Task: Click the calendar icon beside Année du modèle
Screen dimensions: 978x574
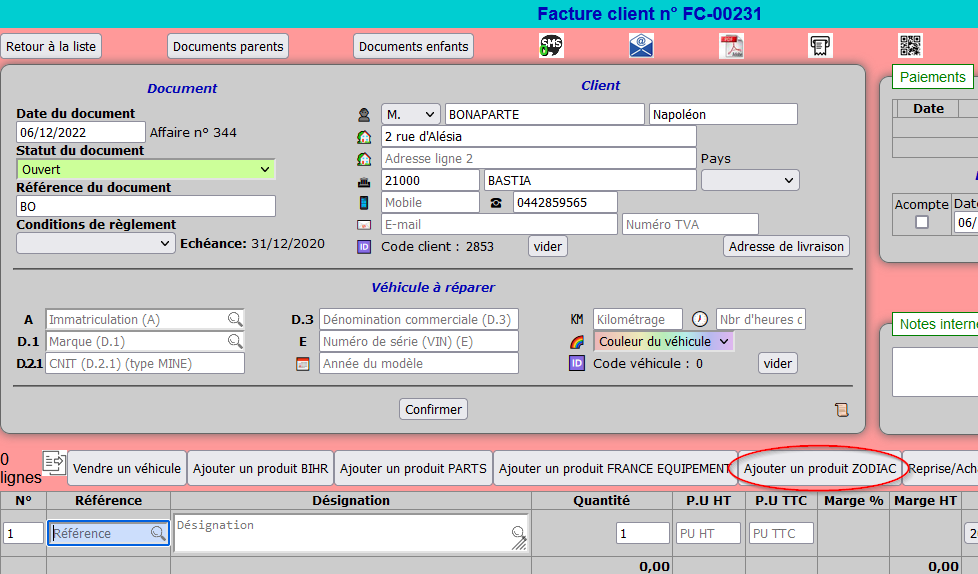Action: [303, 364]
